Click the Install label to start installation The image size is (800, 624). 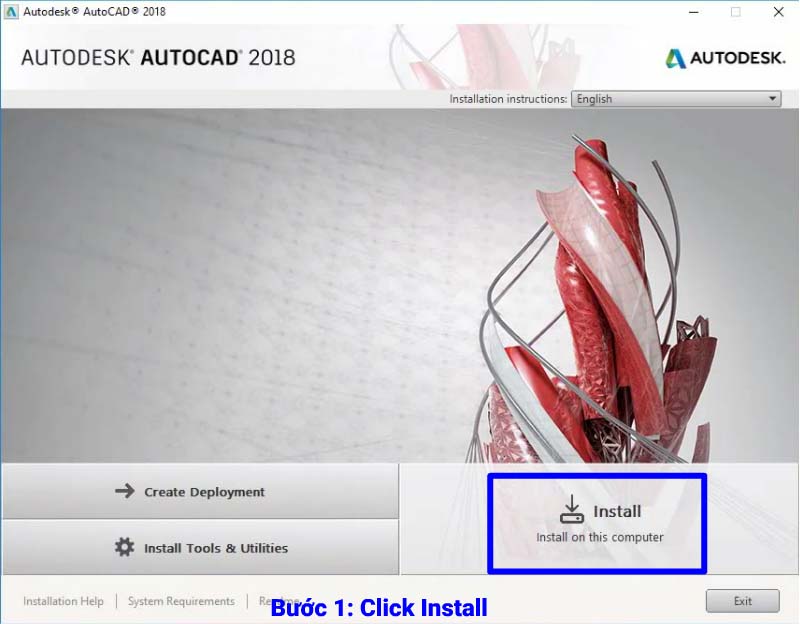coord(617,511)
